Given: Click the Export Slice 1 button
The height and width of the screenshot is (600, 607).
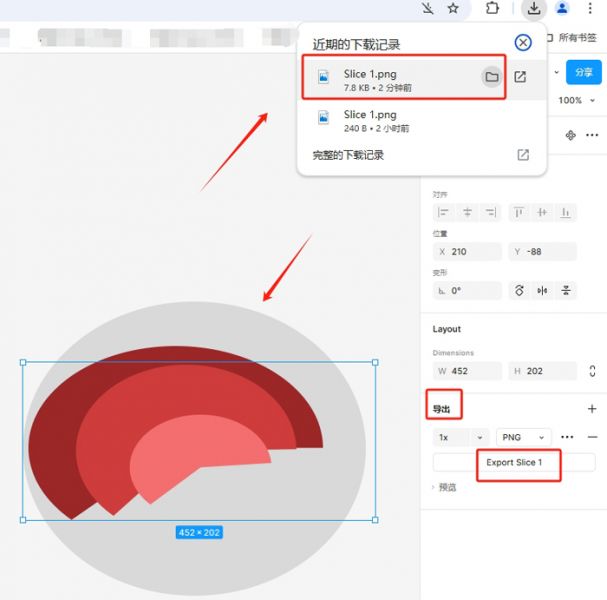Looking at the screenshot, I should pyautogui.click(x=514, y=463).
